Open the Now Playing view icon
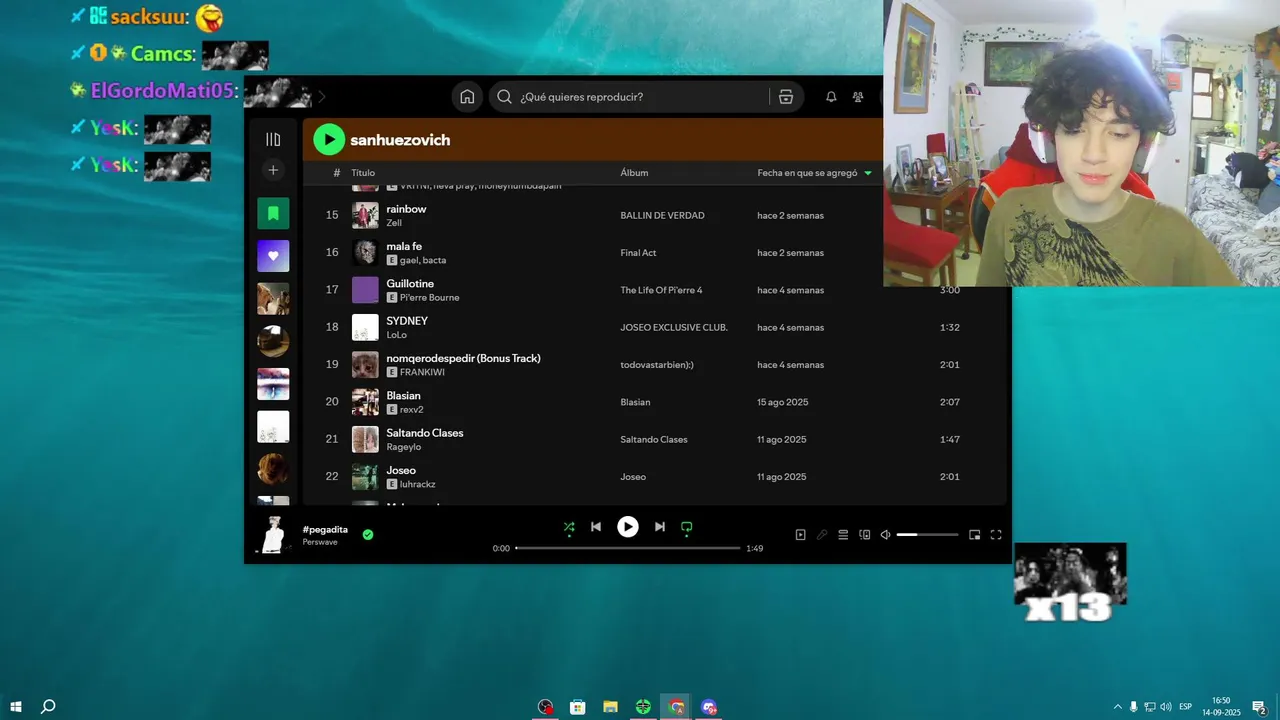 click(801, 535)
